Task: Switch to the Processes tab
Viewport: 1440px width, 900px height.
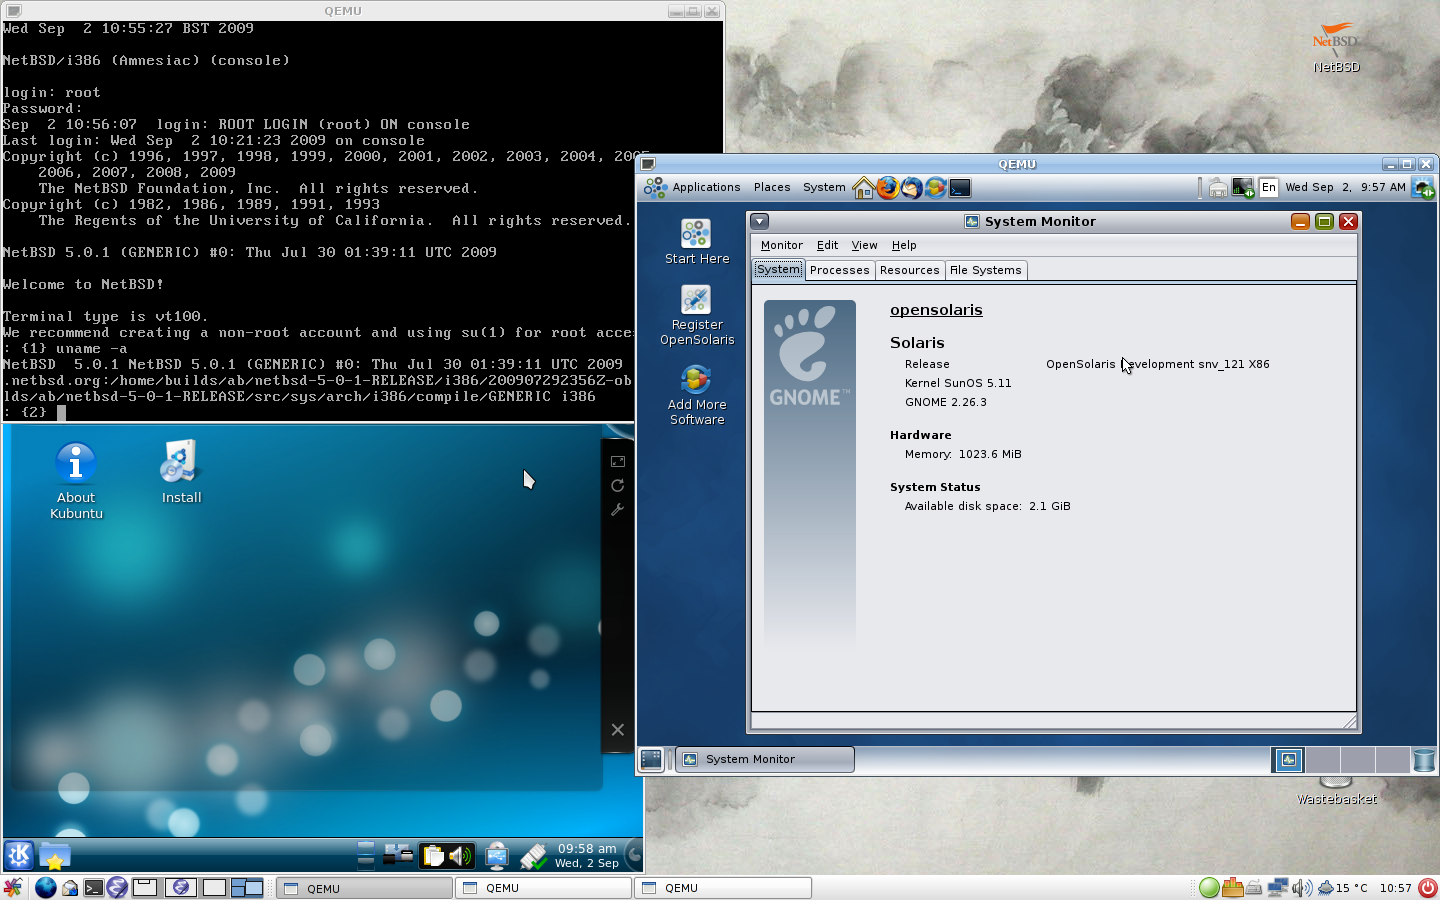Action: [x=839, y=270]
